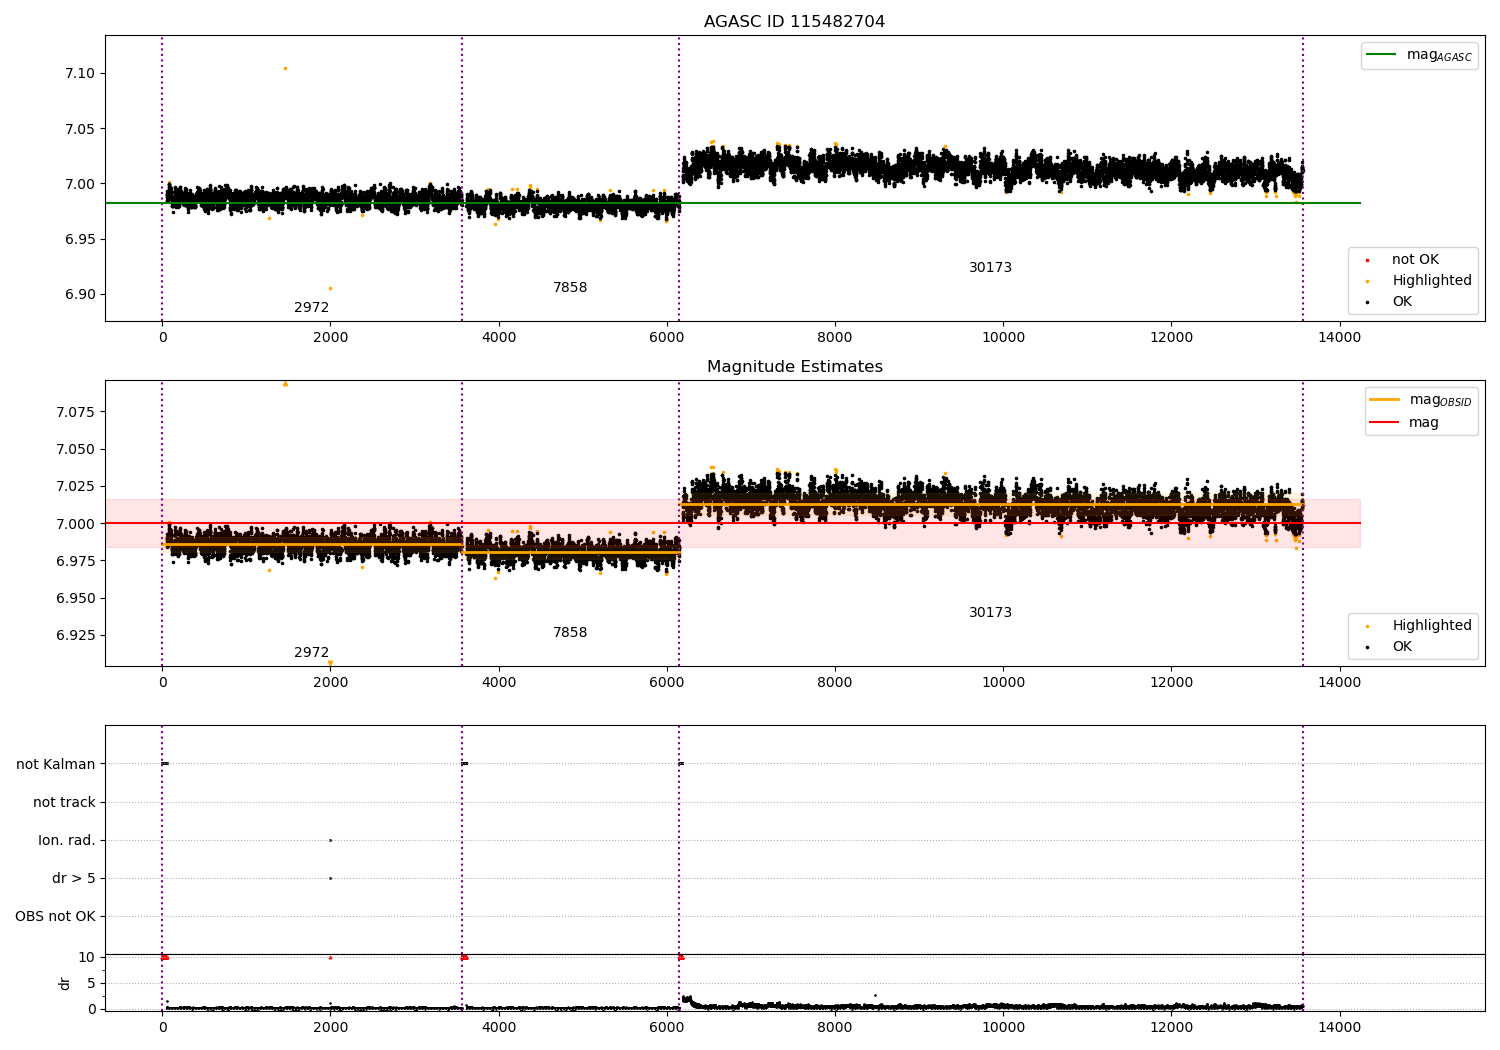The image size is (1500, 1050).
Task: Click the mag OBSID legend entry
Action: (x=1421, y=400)
